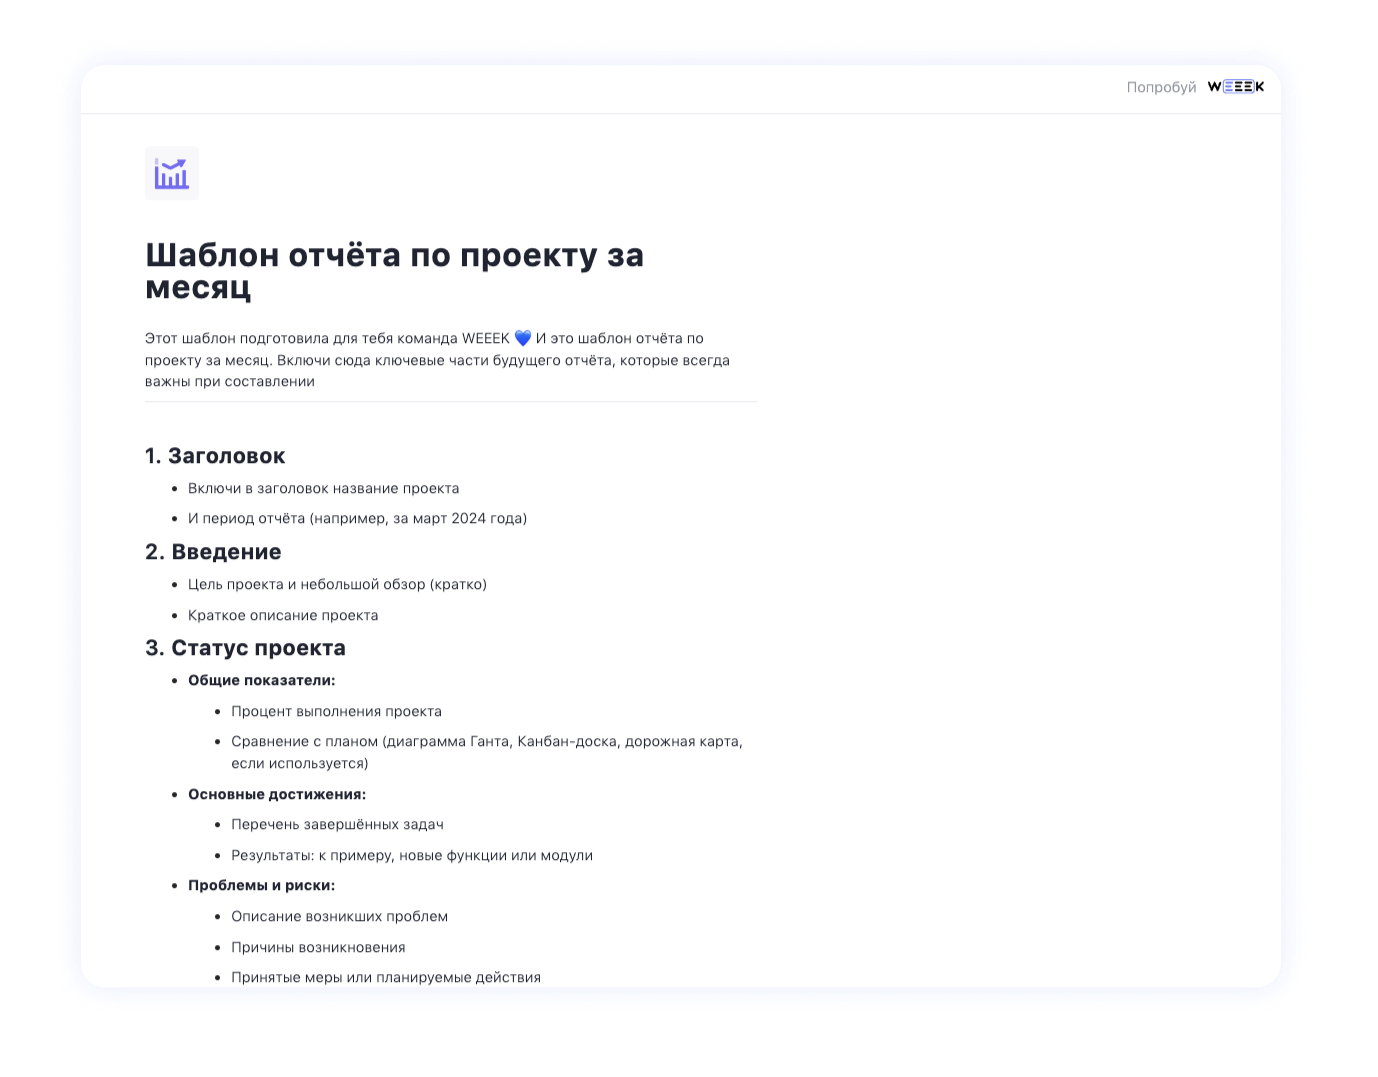Click the blue heart emoji

point(523,339)
